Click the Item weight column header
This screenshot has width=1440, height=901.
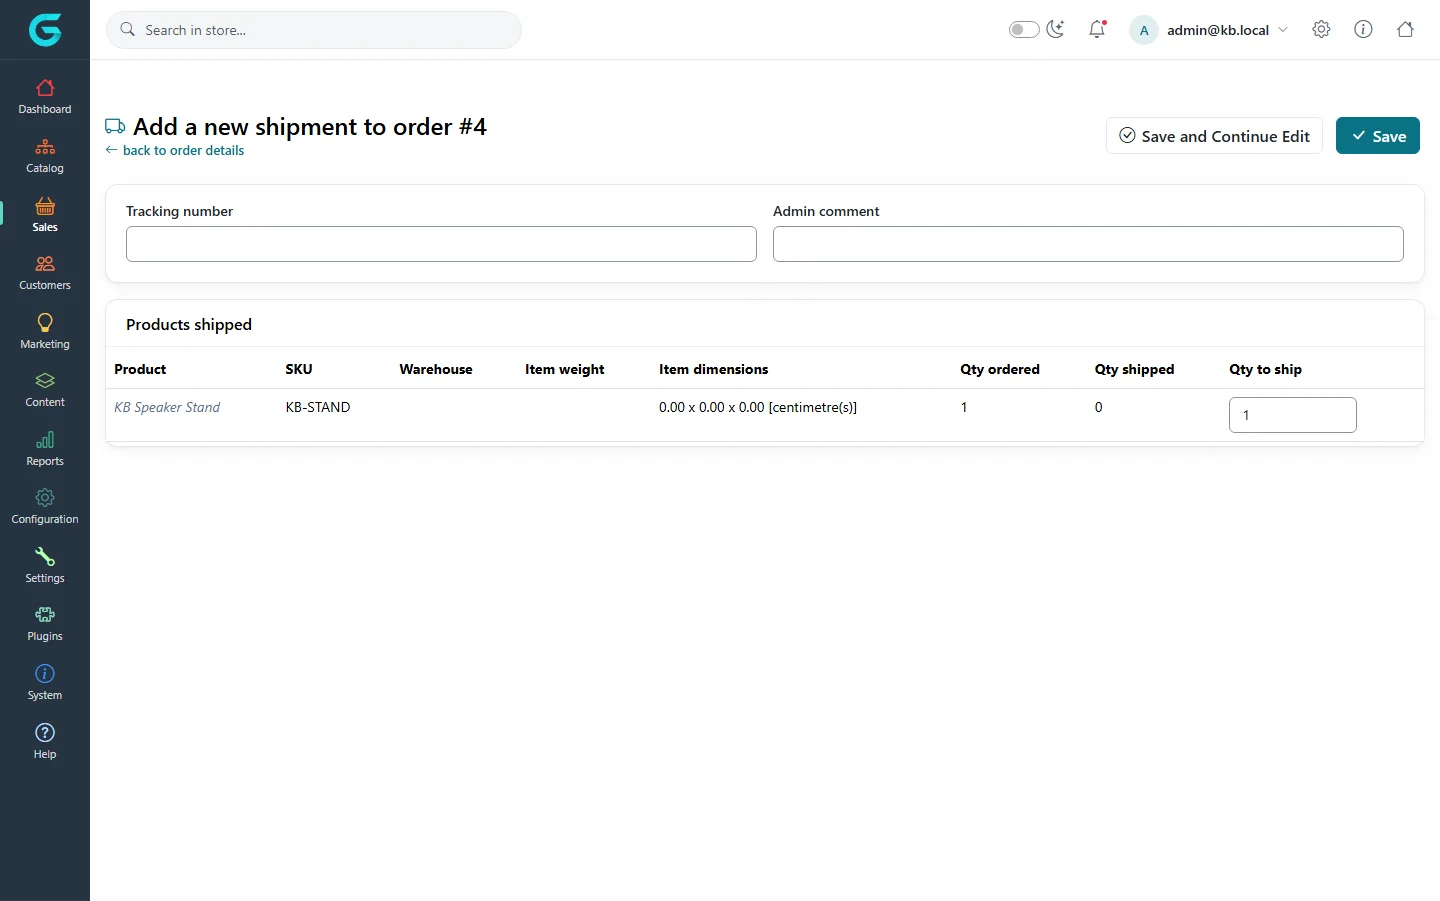tap(565, 369)
